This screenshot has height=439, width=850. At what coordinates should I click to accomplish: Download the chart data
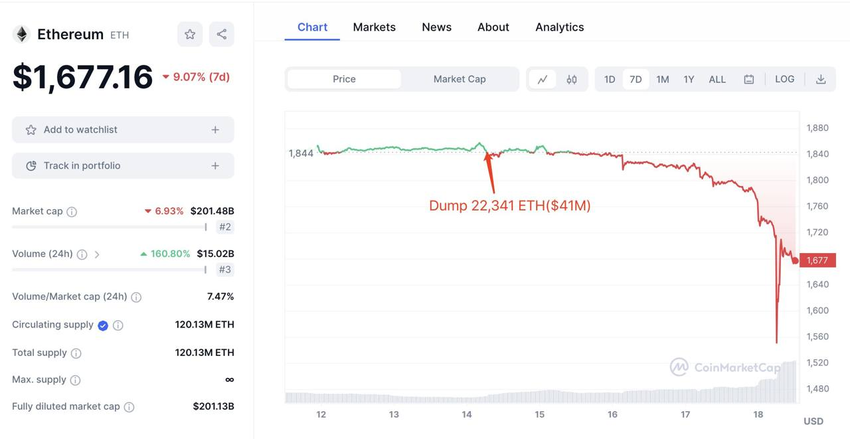820,79
